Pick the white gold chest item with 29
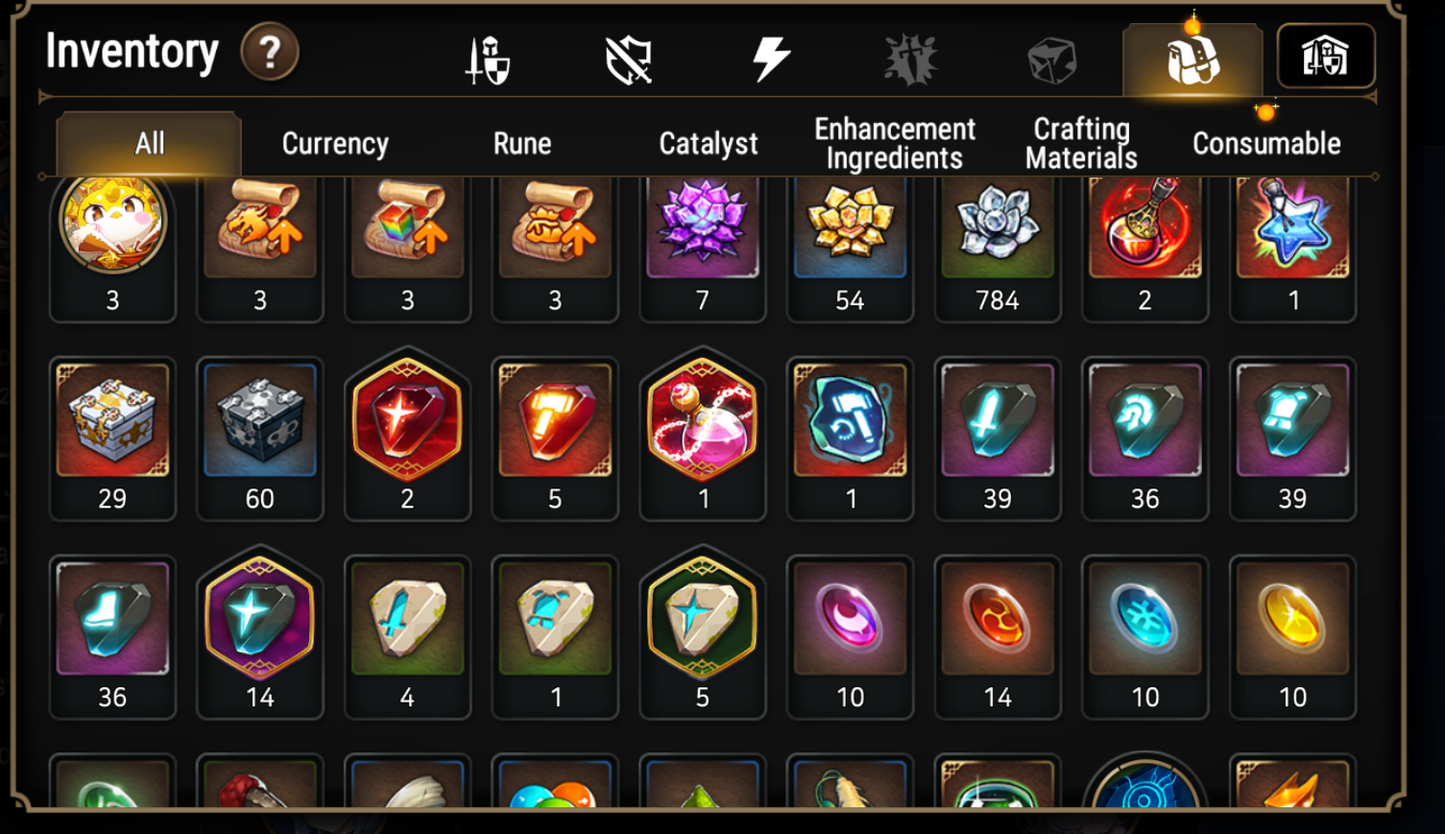Viewport: 1445px width, 834px height. (113, 438)
